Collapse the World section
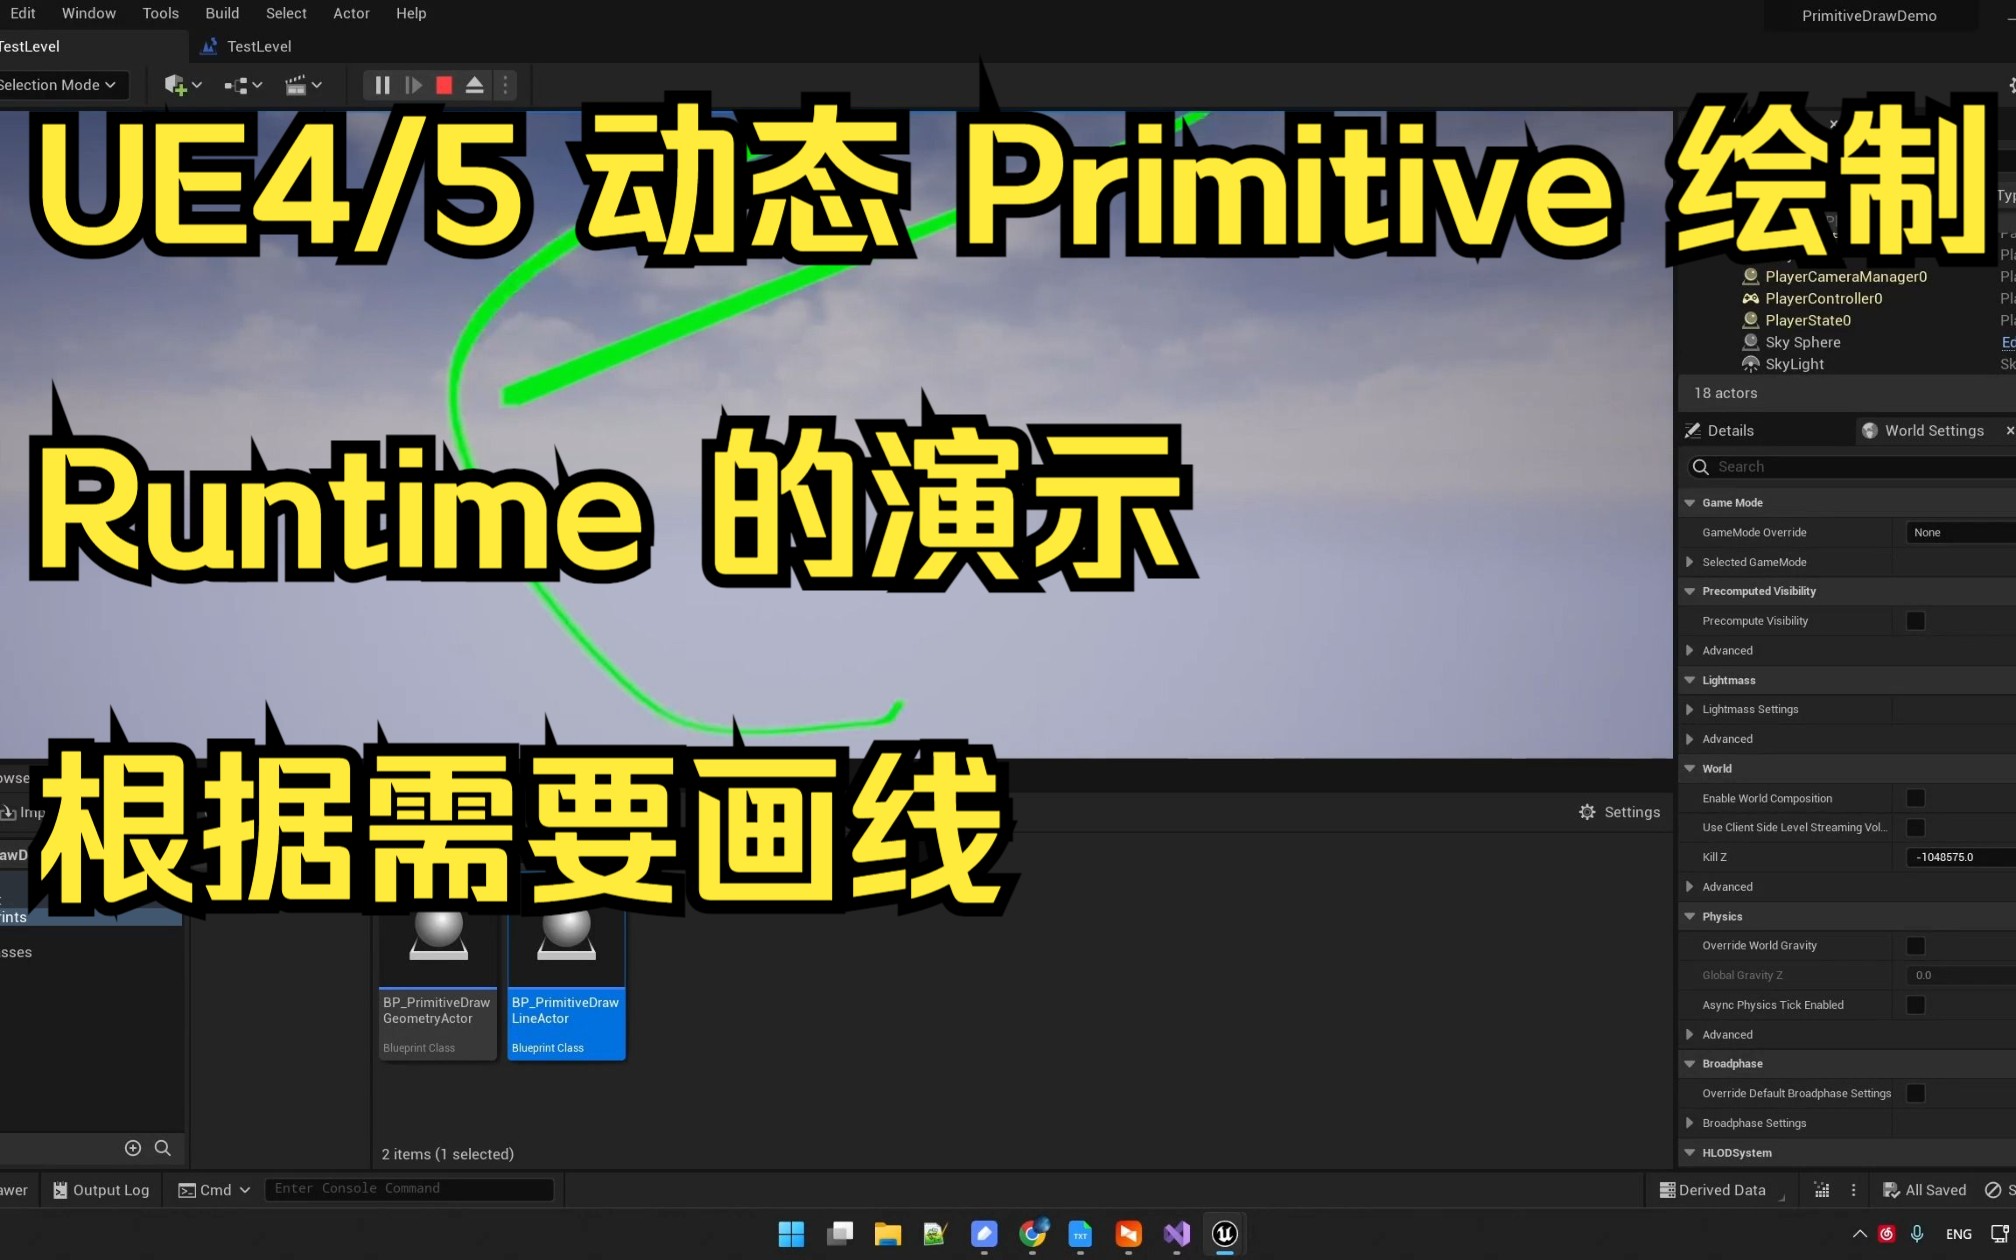This screenshot has width=2016, height=1260. click(x=1690, y=769)
